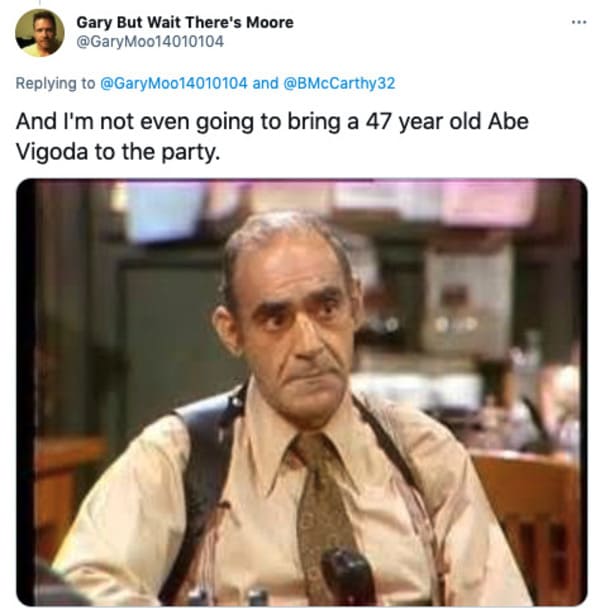Visit the @BMcCarthy32 profile mention
The width and height of the screenshot is (600, 614).
[x=339, y=83]
